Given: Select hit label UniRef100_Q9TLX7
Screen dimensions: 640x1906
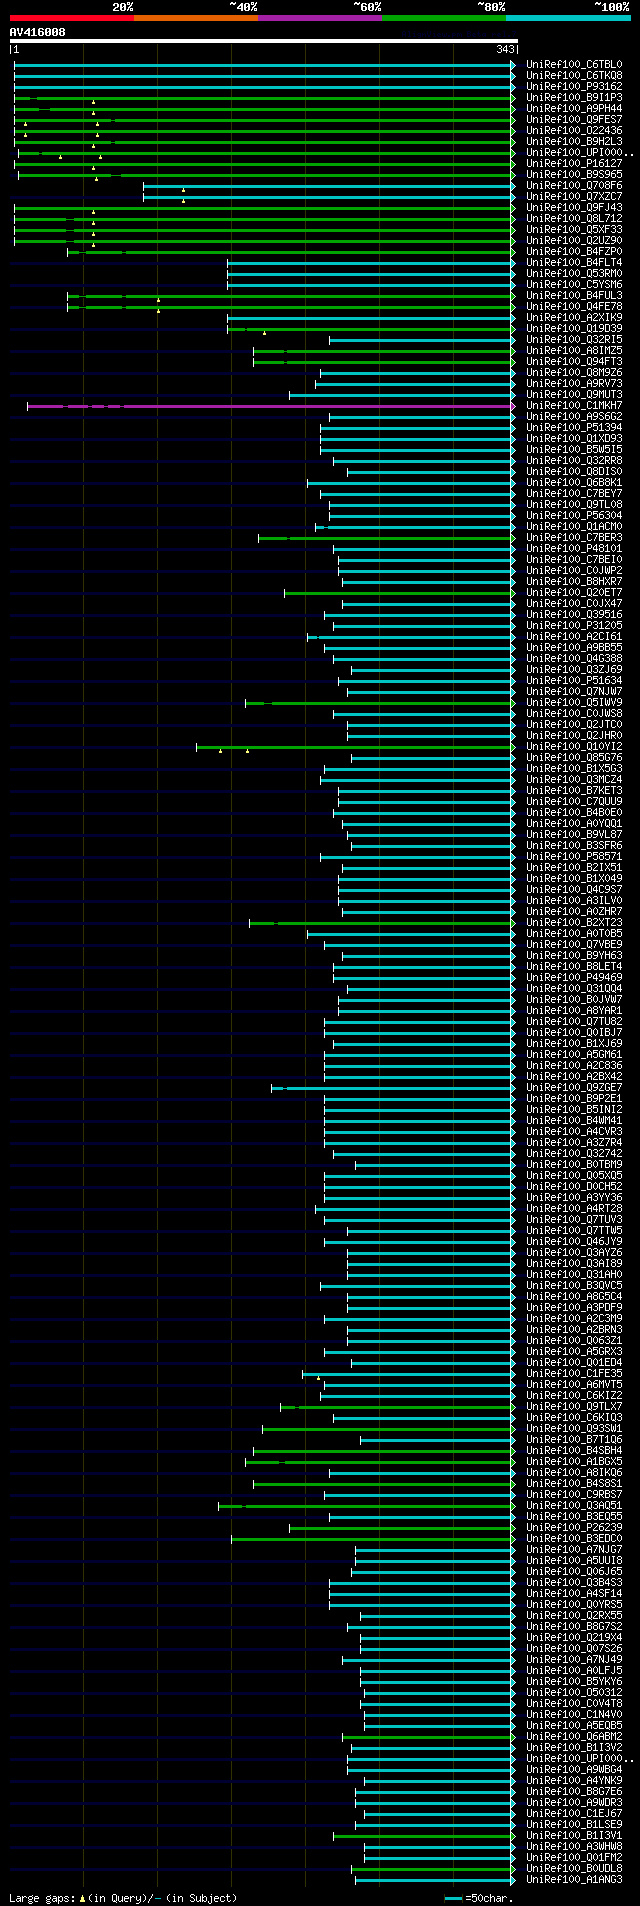Looking at the screenshot, I should tap(574, 1407).
